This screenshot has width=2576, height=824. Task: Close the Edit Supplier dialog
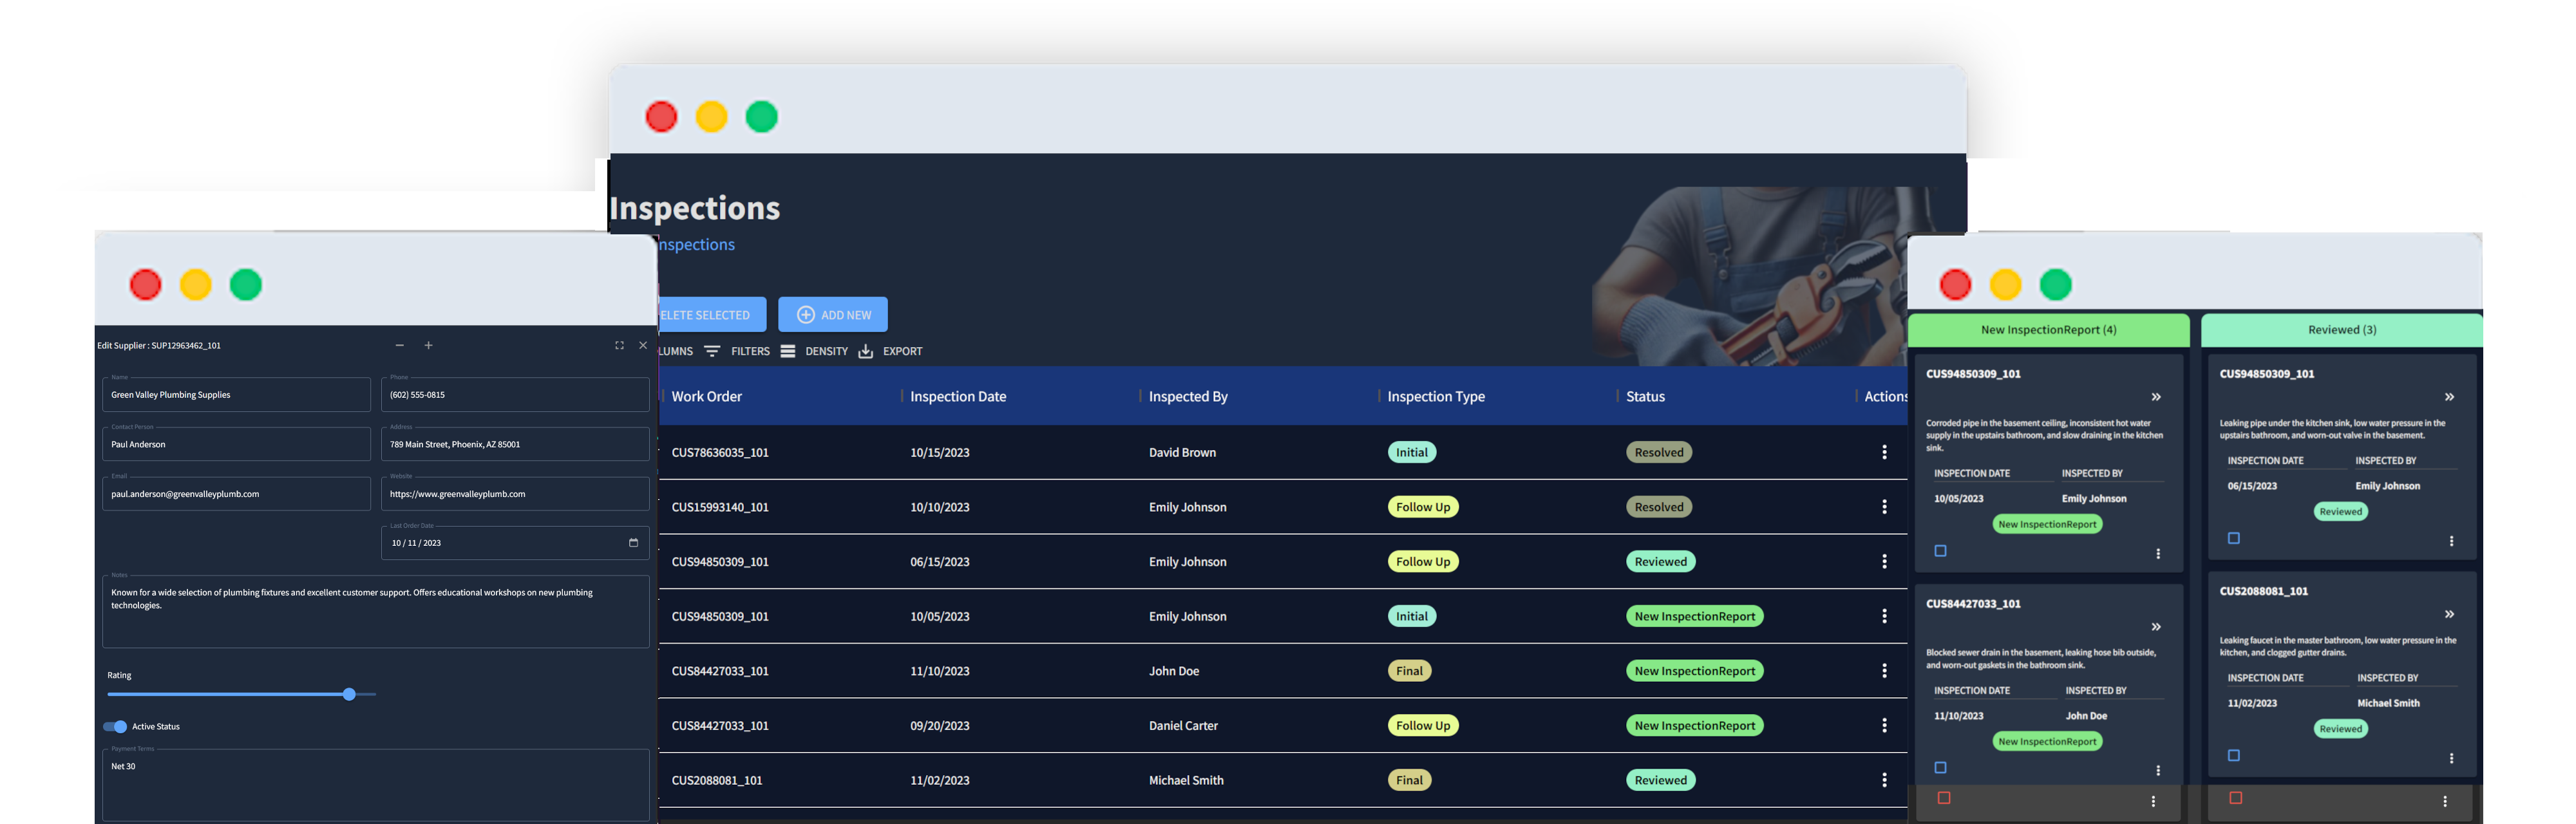[x=643, y=345]
